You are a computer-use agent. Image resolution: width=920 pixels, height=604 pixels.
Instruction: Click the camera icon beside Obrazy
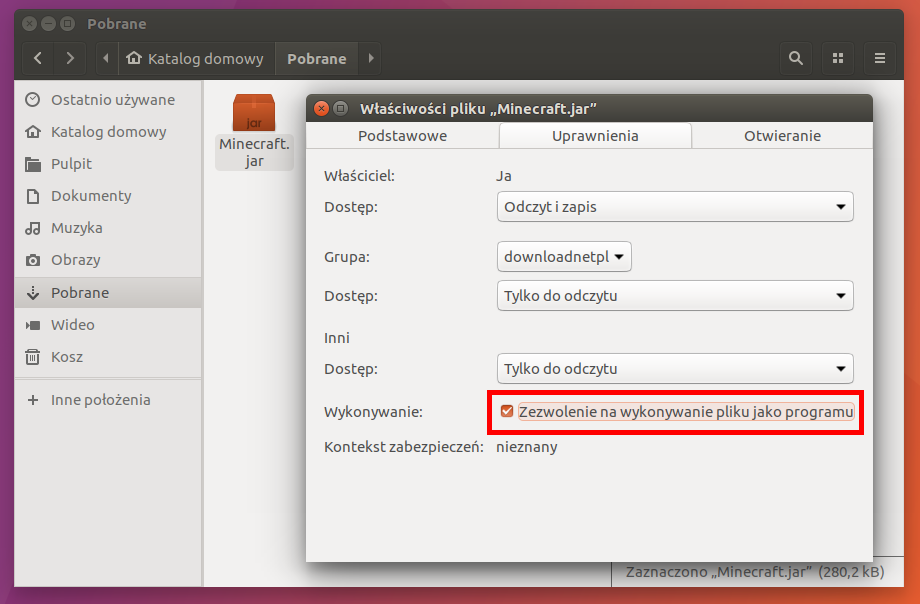pos(33,260)
